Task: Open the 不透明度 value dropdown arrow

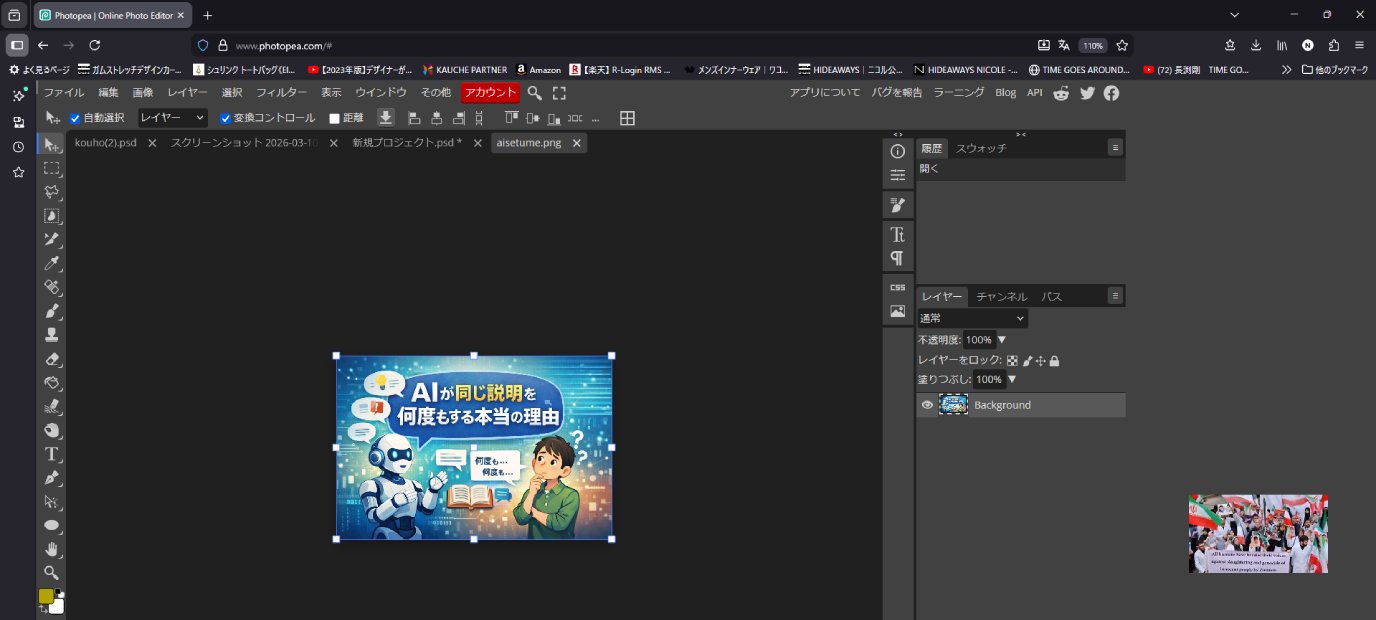Action: (x=1000, y=339)
